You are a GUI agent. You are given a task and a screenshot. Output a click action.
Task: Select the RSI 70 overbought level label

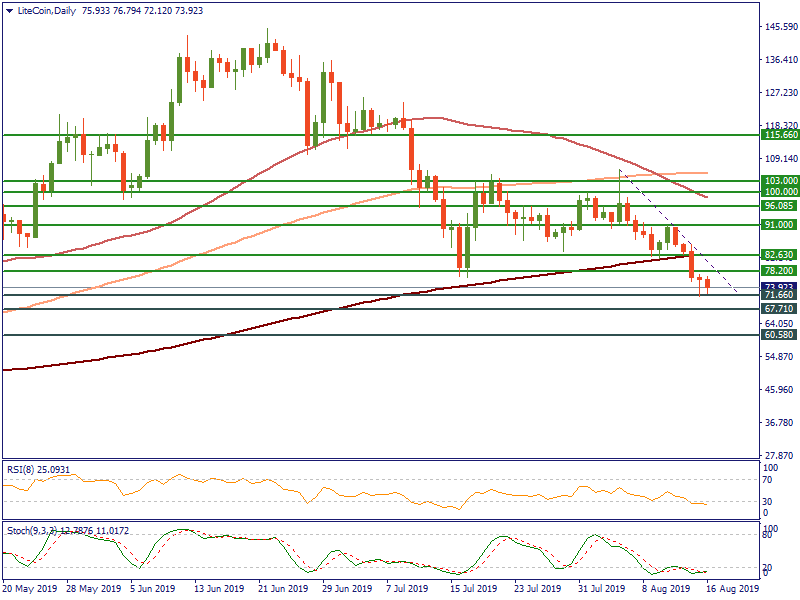tap(767, 480)
